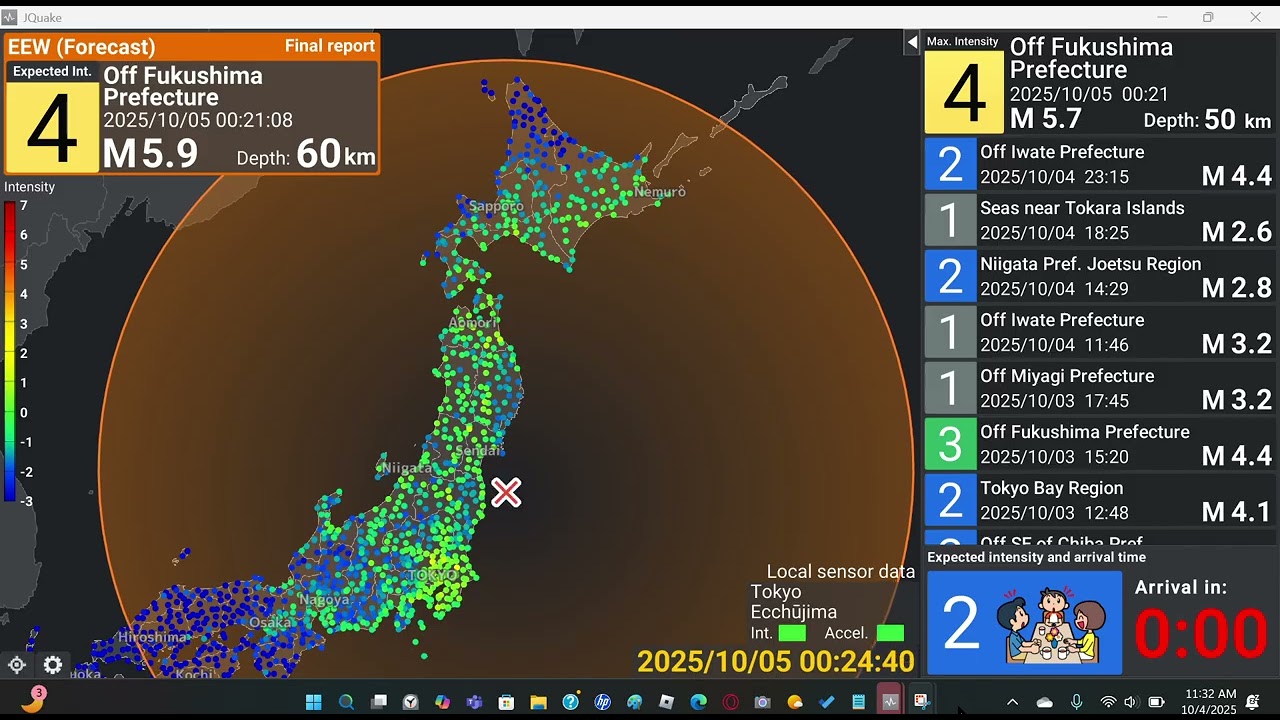Click the Nemuro label on the map

coord(660,191)
